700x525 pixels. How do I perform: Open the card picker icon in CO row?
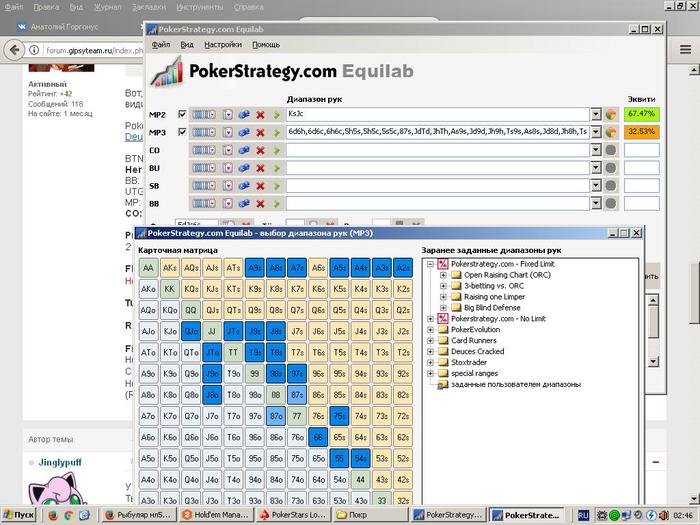[228, 150]
